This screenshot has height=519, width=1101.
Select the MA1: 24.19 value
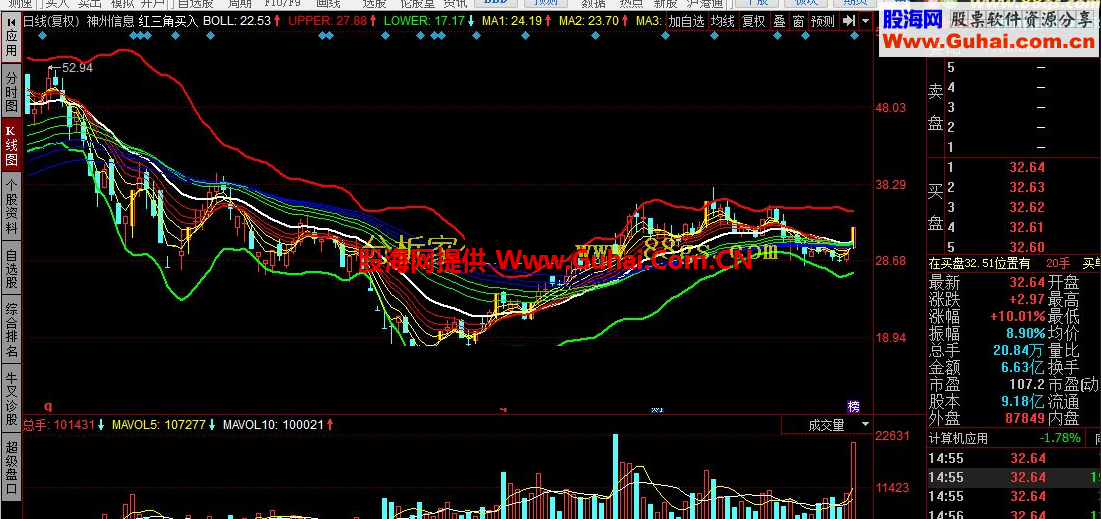tap(511, 21)
